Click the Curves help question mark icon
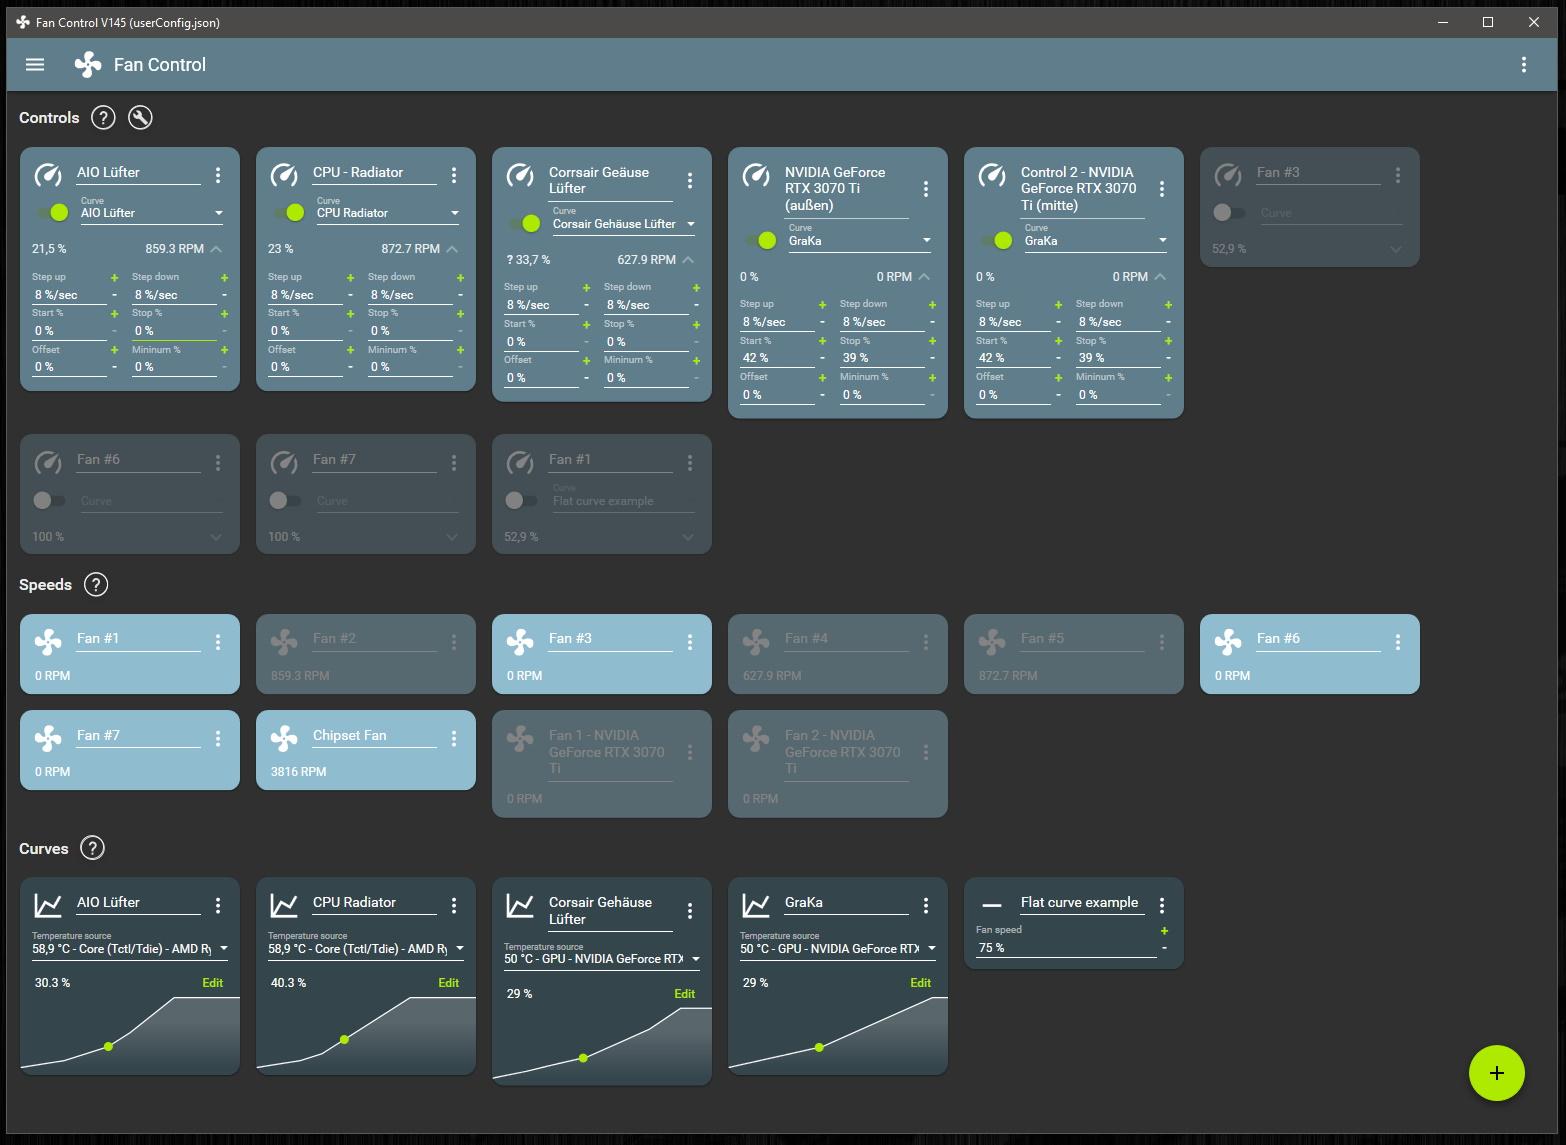 click(92, 849)
